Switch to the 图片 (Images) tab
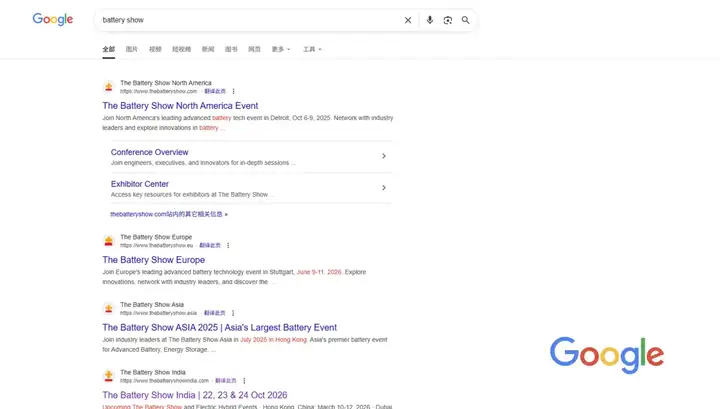This screenshot has width=720, height=409. [x=132, y=49]
